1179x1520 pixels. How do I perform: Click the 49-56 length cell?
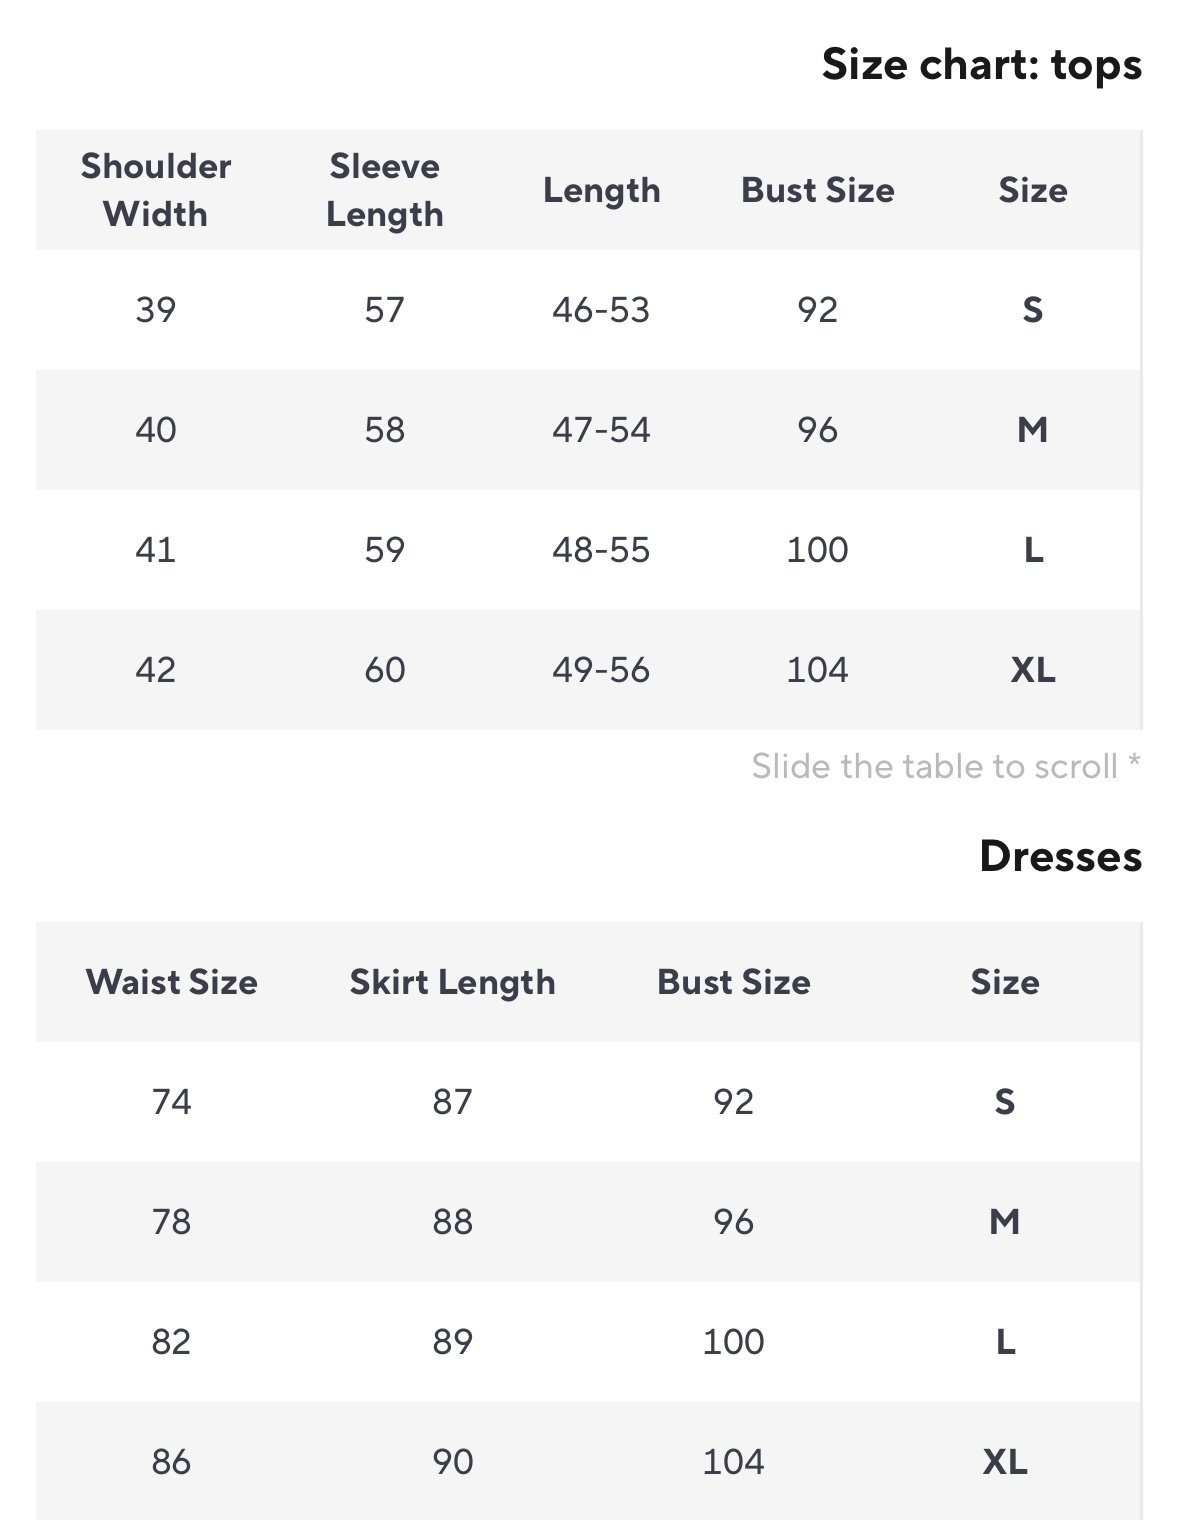pyautogui.click(x=601, y=670)
